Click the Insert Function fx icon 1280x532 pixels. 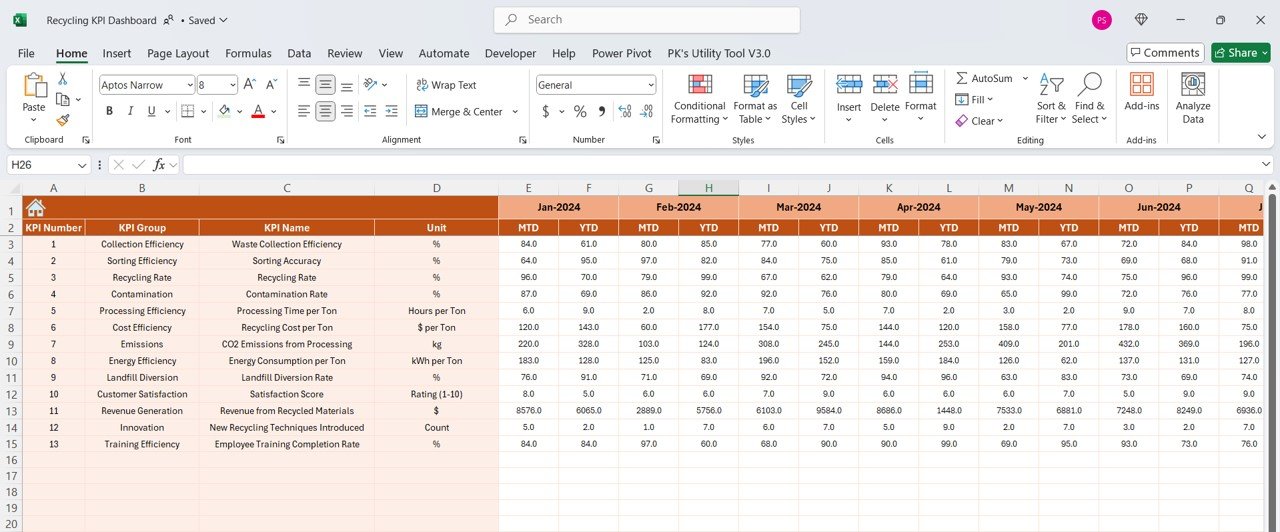pos(159,165)
